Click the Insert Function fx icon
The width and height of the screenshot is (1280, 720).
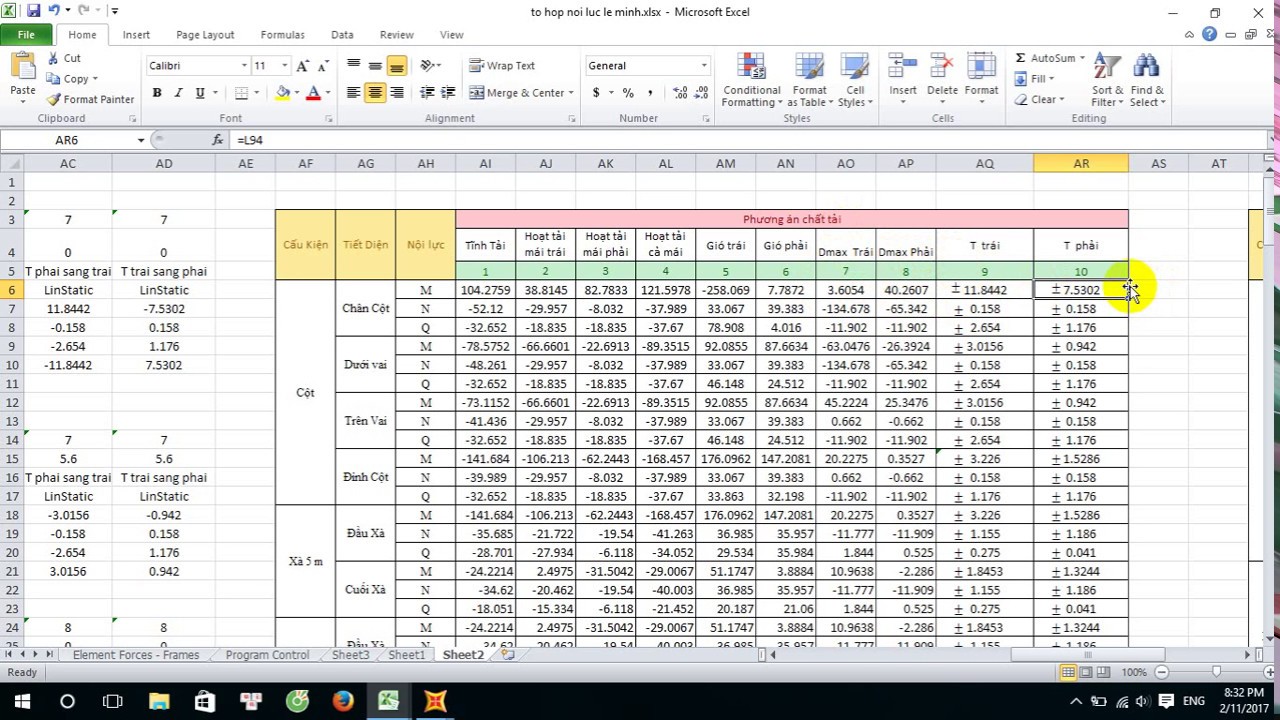tap(218, 140)
